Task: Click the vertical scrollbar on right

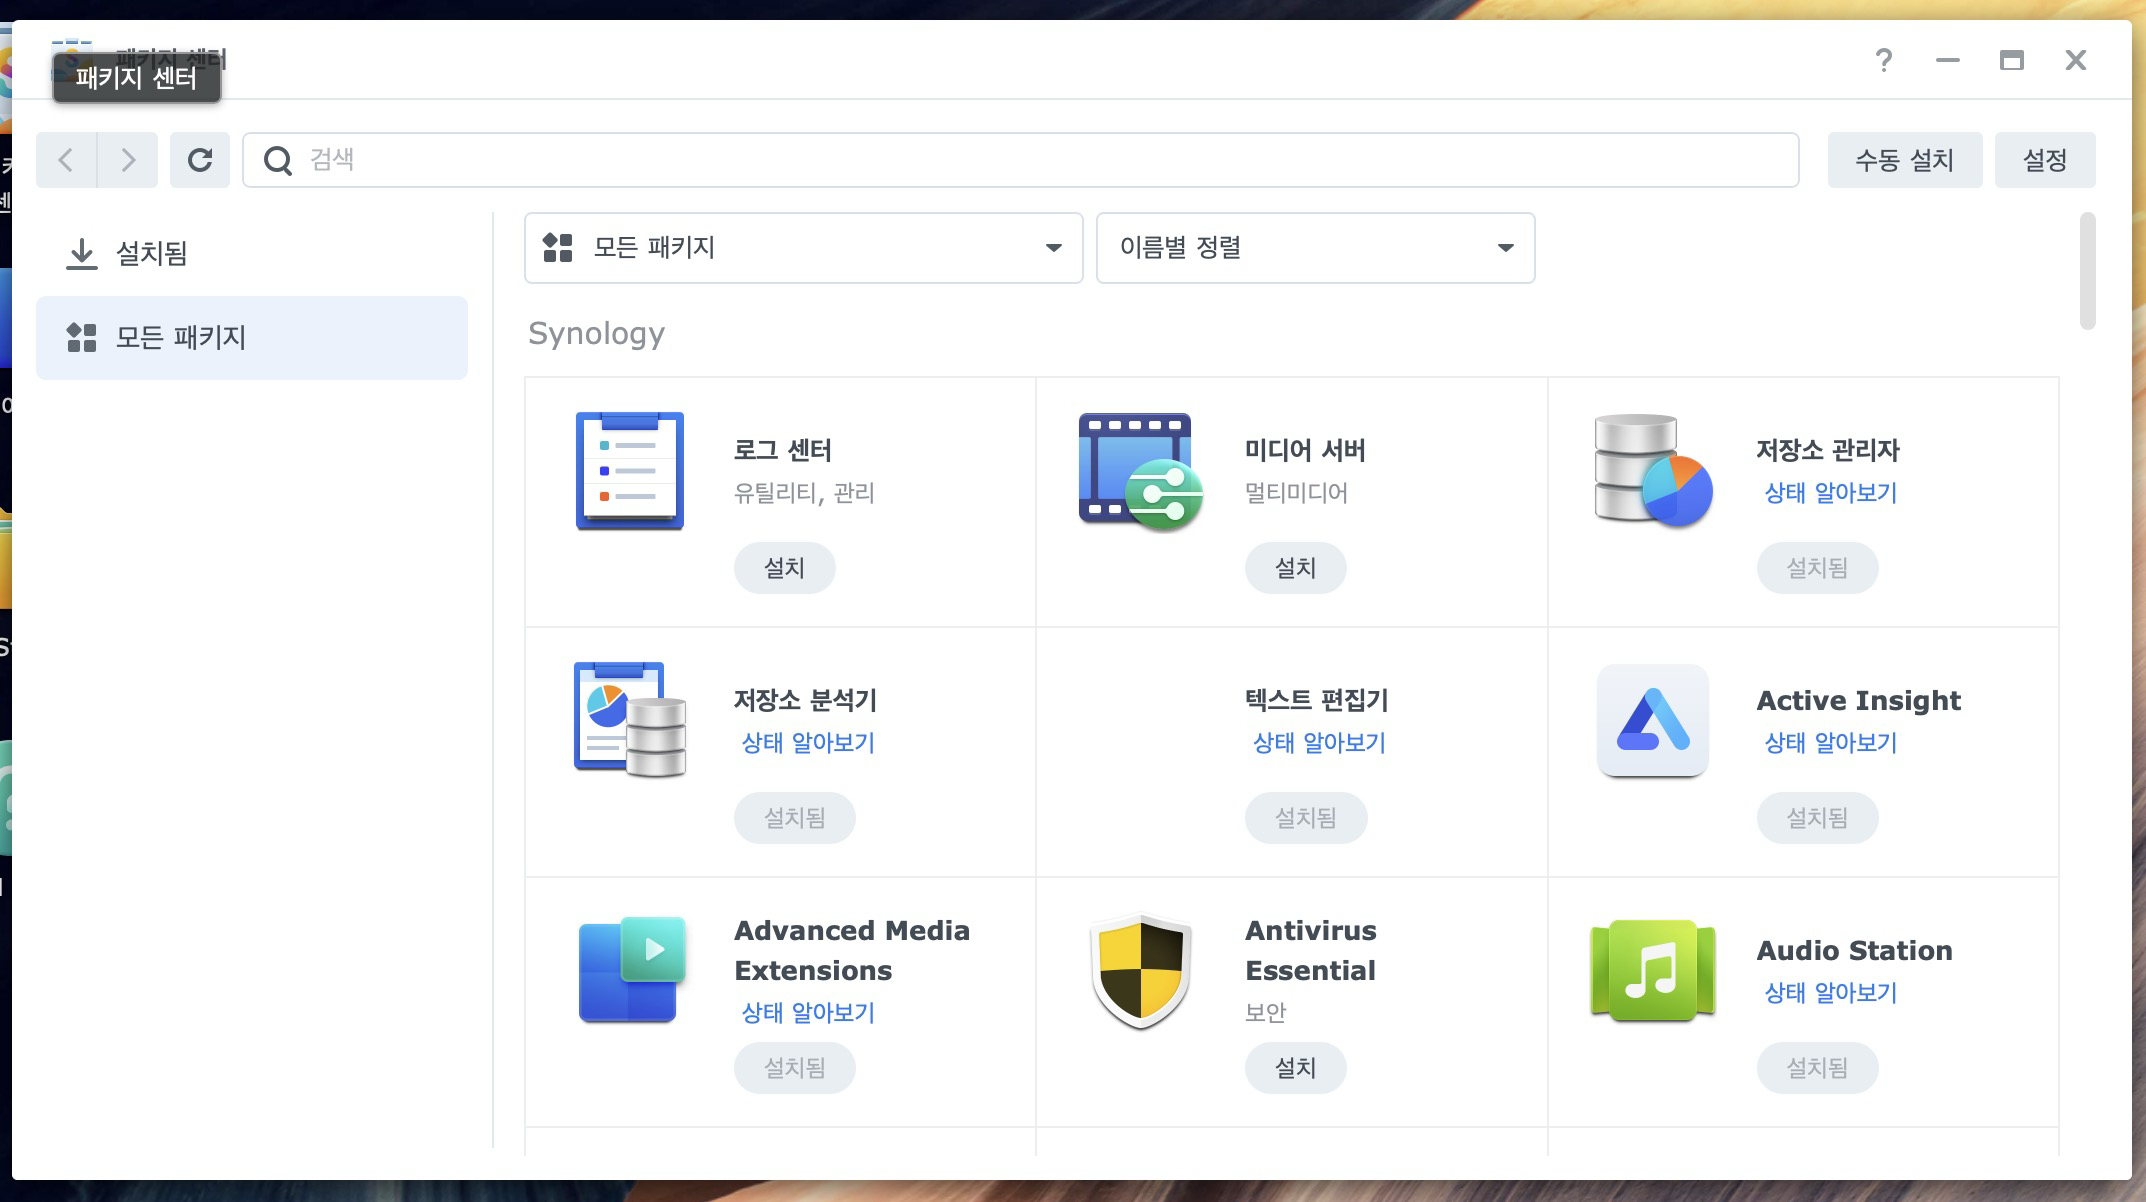Action: (x=2086, y=272)
